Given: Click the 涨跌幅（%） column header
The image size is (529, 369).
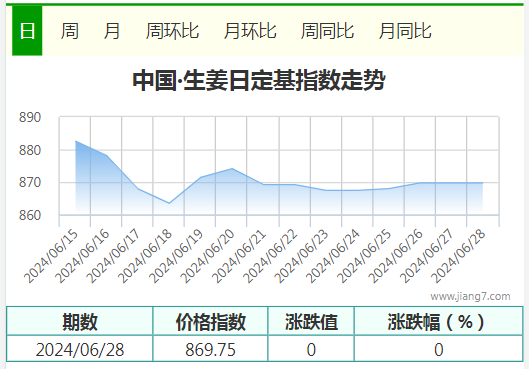Looking at the screenshot, I should point(439,321).
